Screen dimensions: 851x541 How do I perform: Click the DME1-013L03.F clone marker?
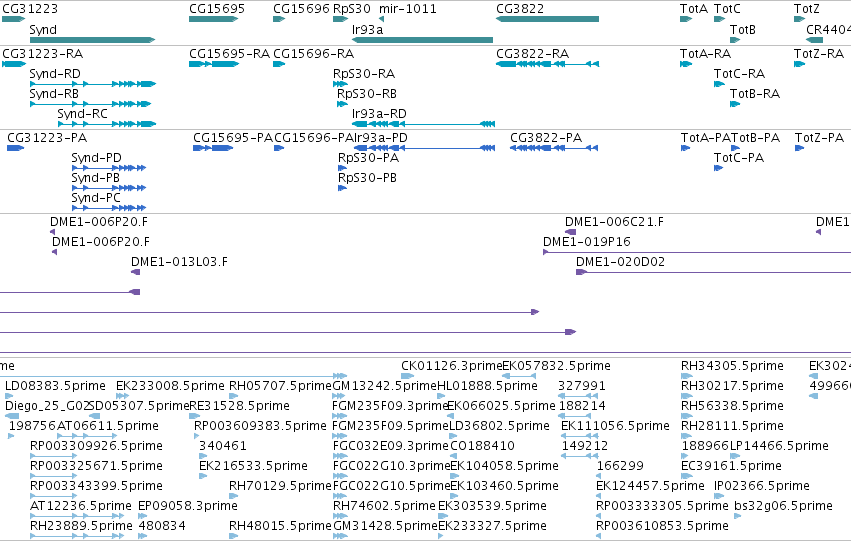(x=136, y=272)
